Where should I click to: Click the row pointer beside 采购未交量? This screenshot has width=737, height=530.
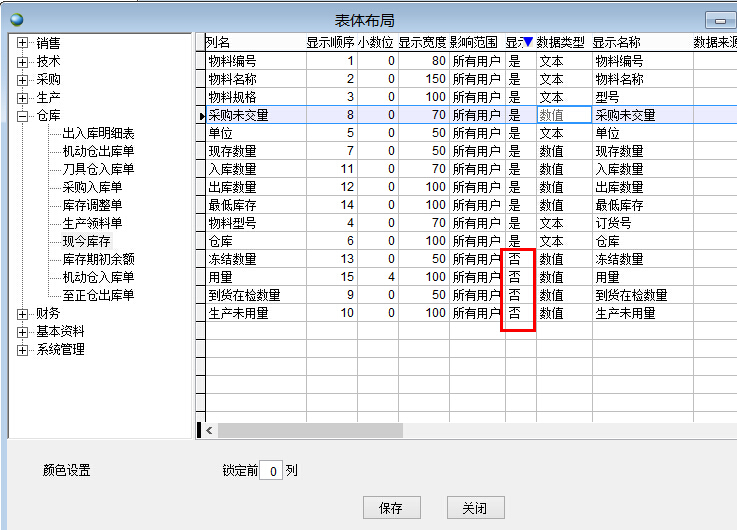click(201, 116)
